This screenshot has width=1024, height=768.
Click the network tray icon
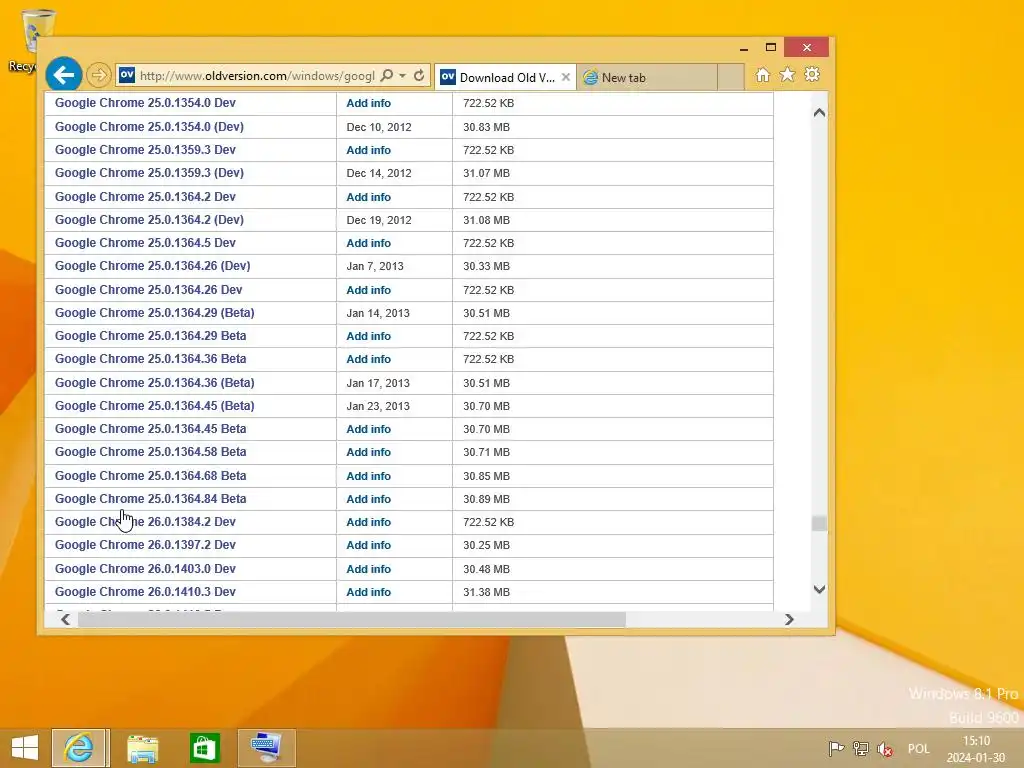[x=861, y=748]
